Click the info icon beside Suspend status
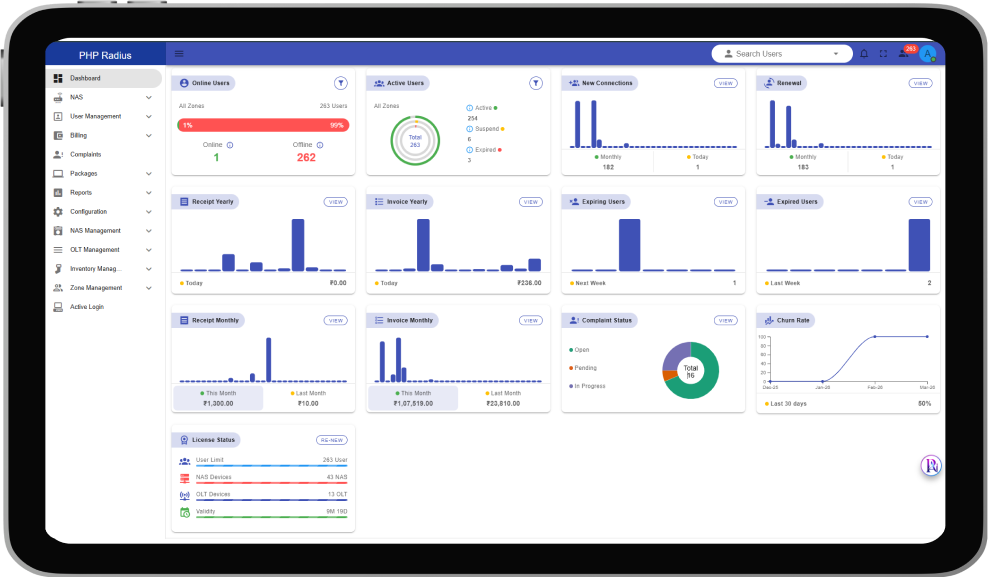 coord(470,129)
